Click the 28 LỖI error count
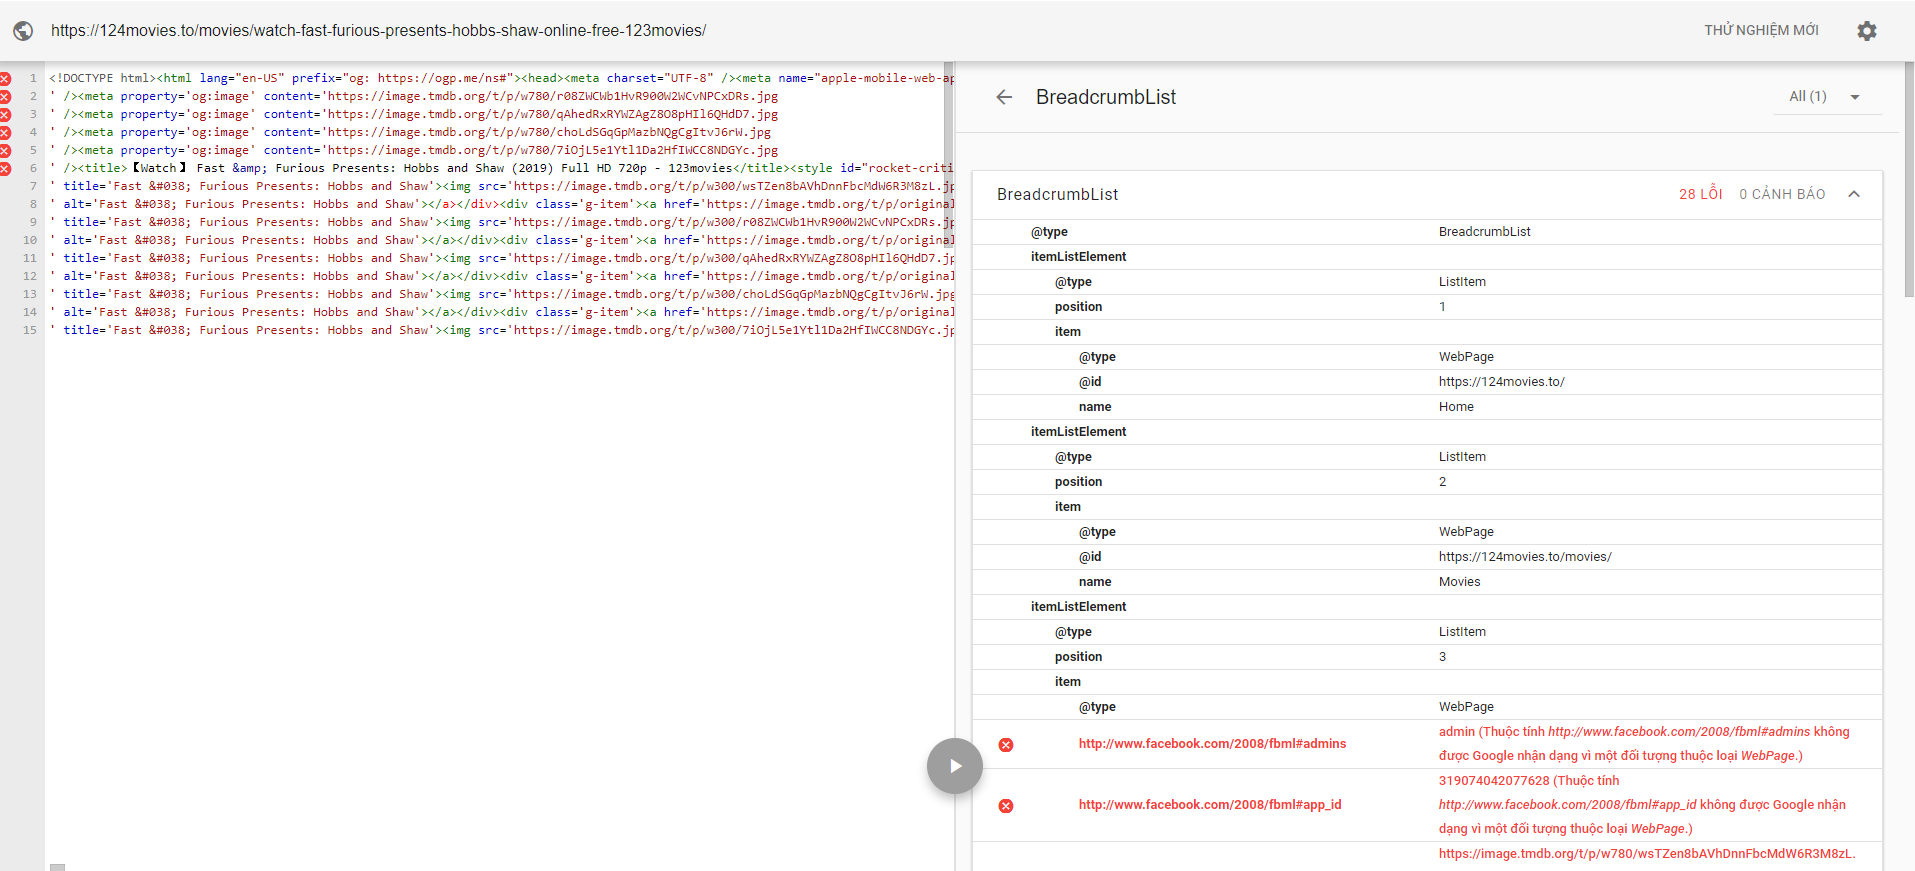The width and height of the screenshot is (1915, 871). pos(1700,194)
